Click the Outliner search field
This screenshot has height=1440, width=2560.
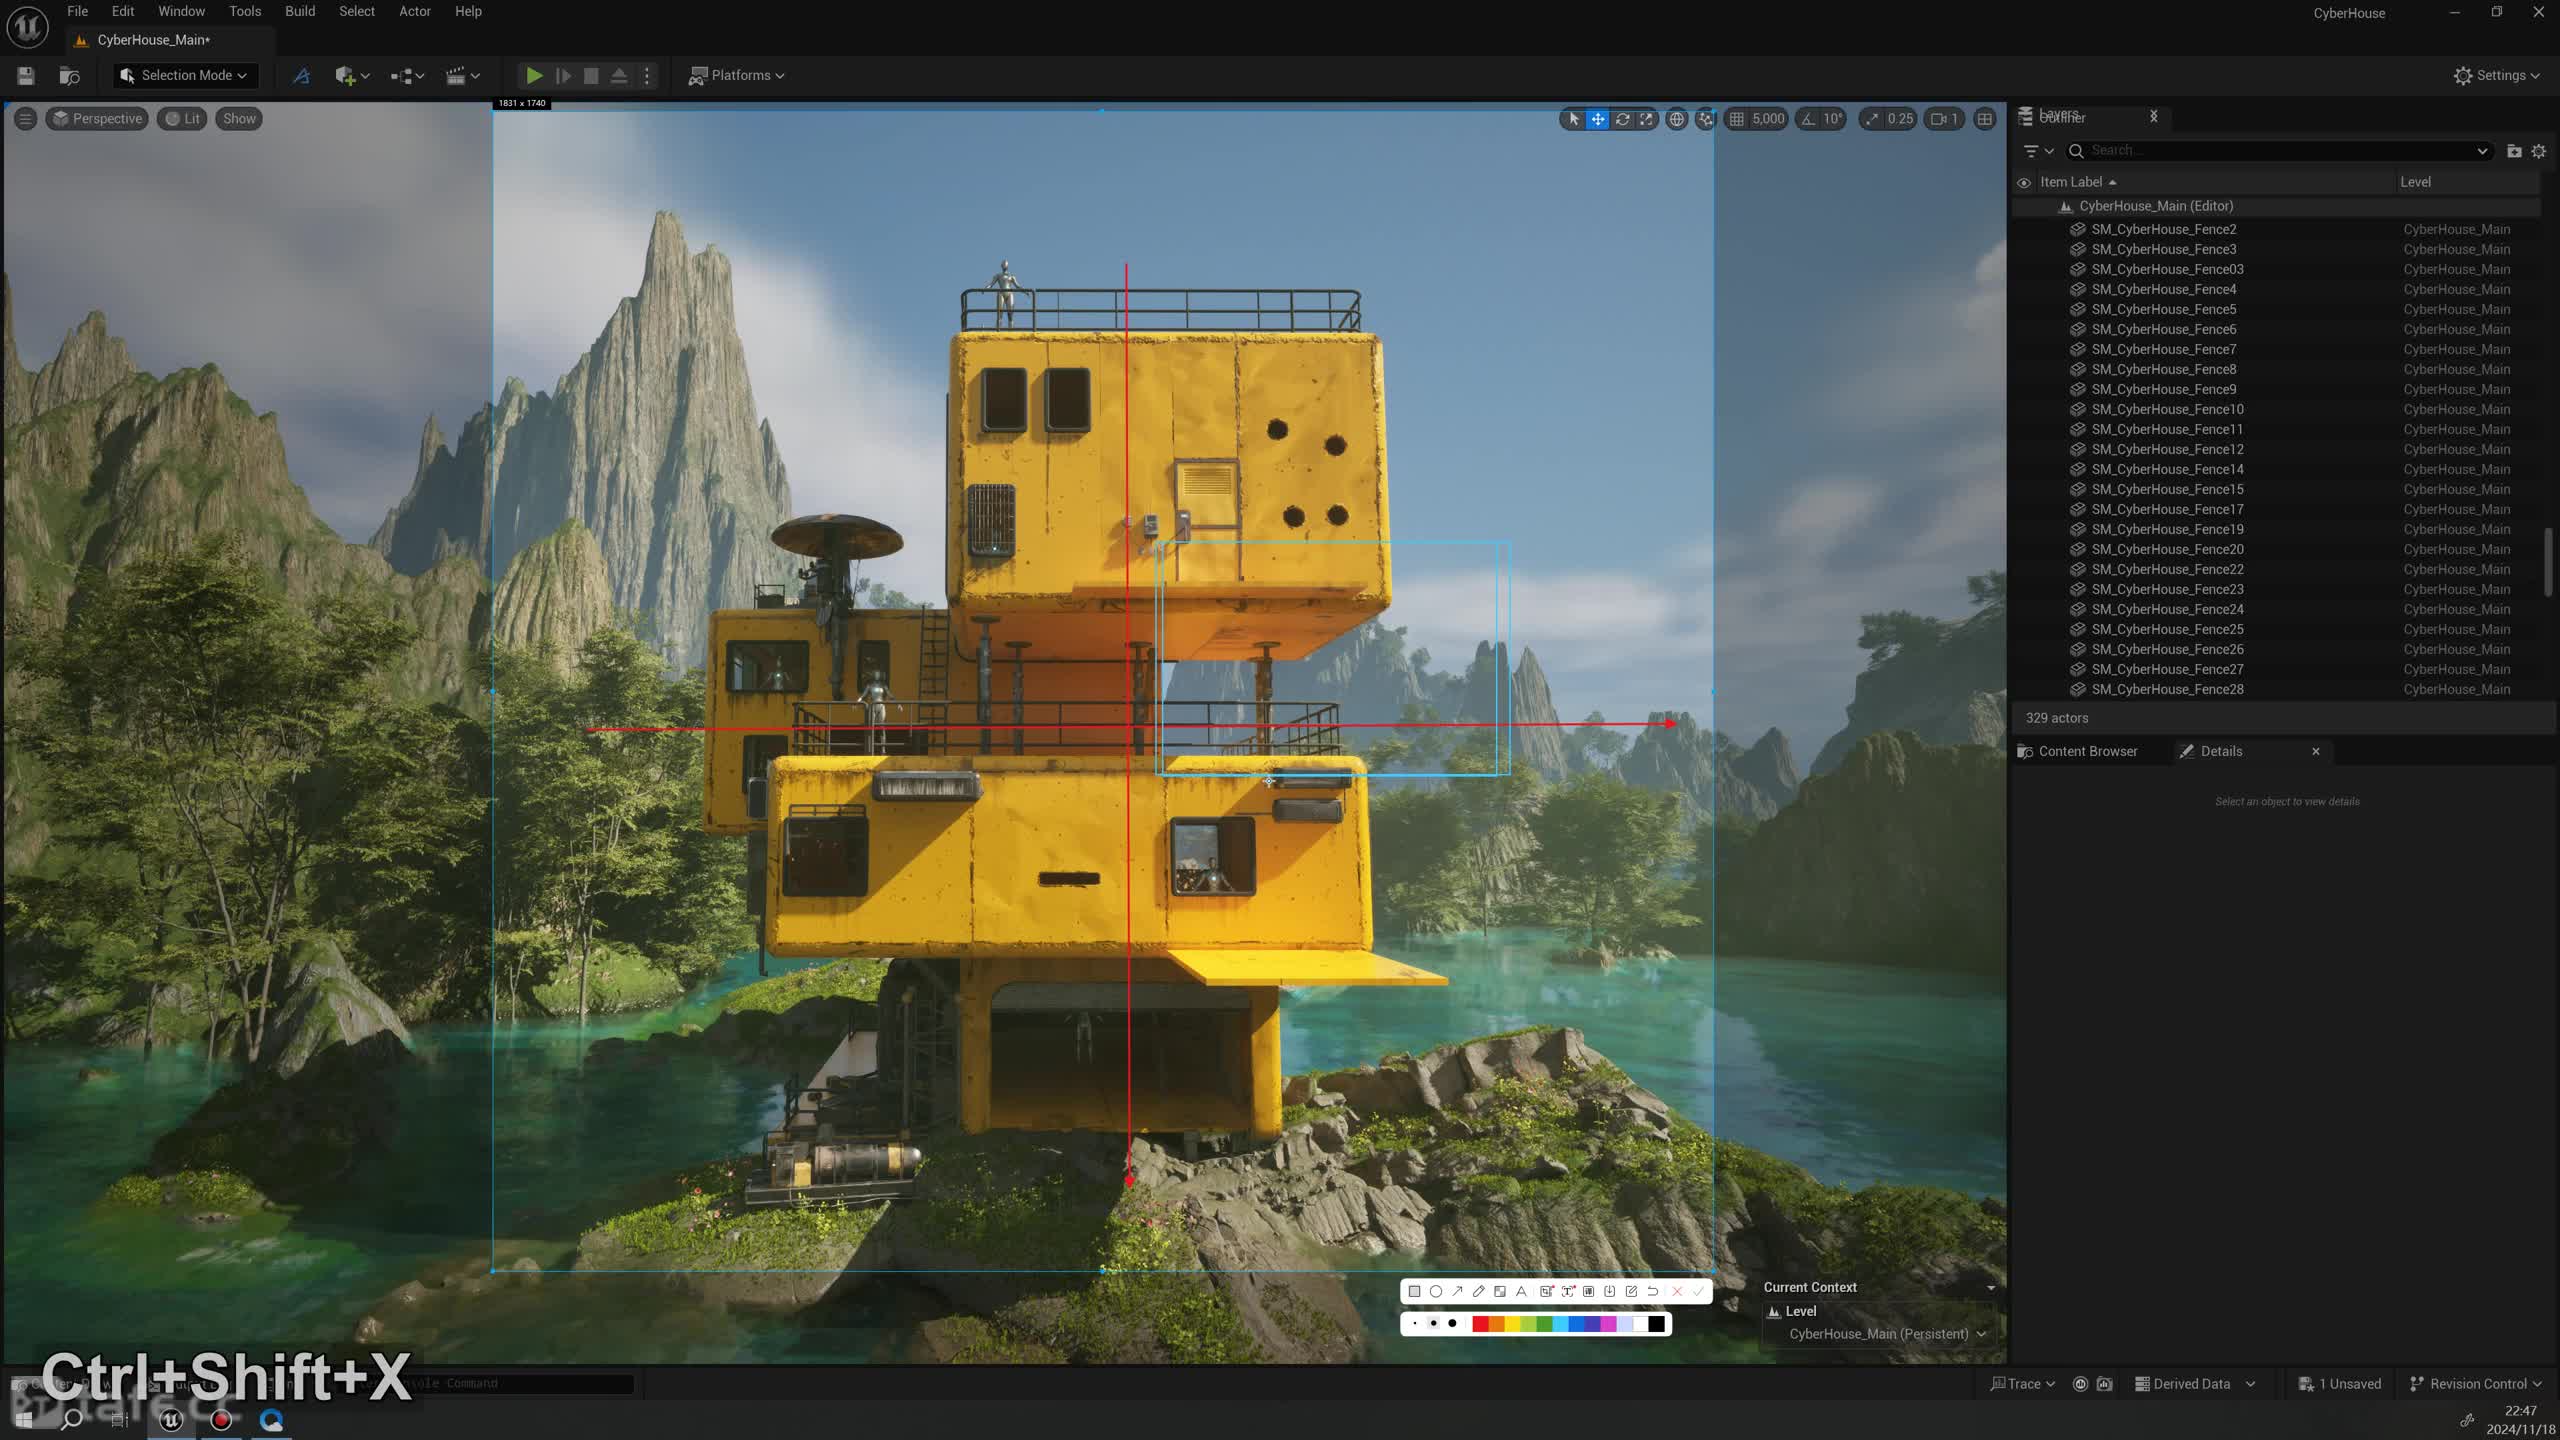click(2282, 151)
